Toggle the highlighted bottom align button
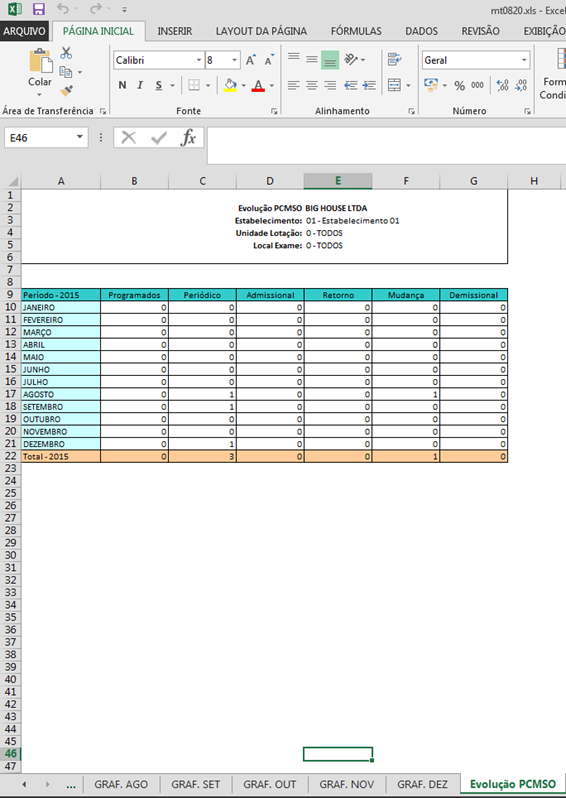566x798 pixels. point(330,60)
